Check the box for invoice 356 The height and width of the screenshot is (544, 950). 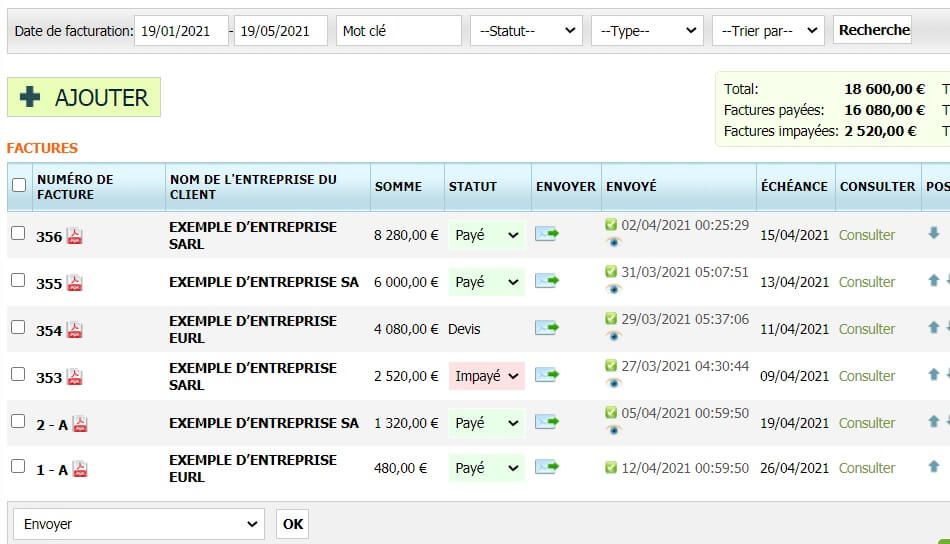pos(18,233)
